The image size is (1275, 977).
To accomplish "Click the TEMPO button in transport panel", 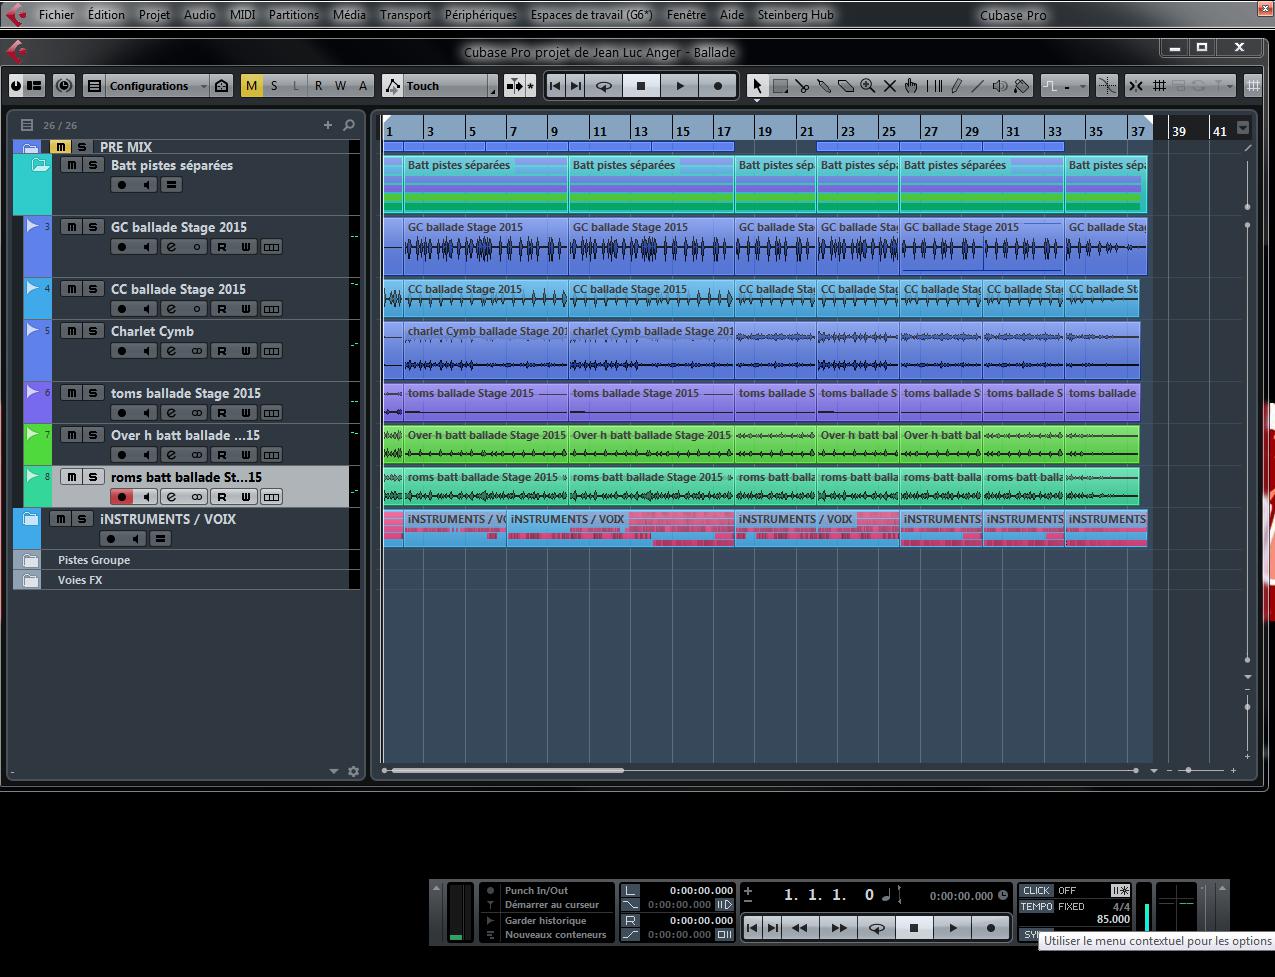I will coord(1036,906).
